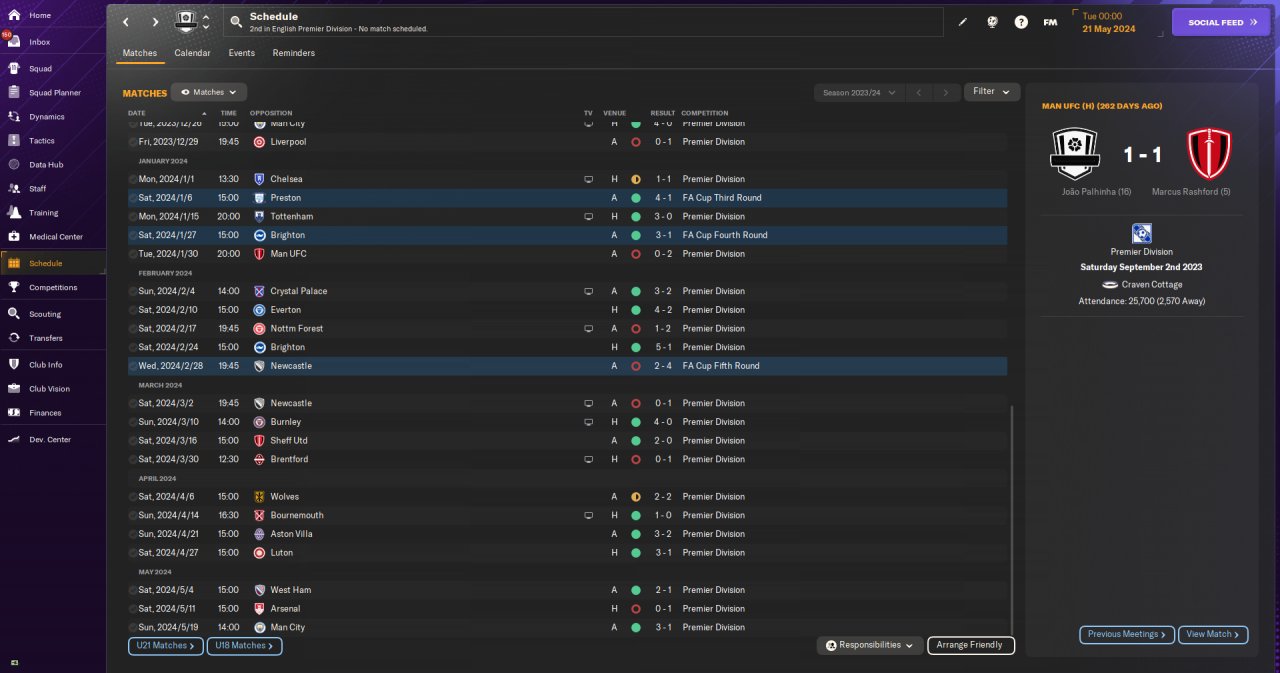The image size is (1280, 673).
Task: Open the FM menu icon
Action: (x=1050, y=21)
